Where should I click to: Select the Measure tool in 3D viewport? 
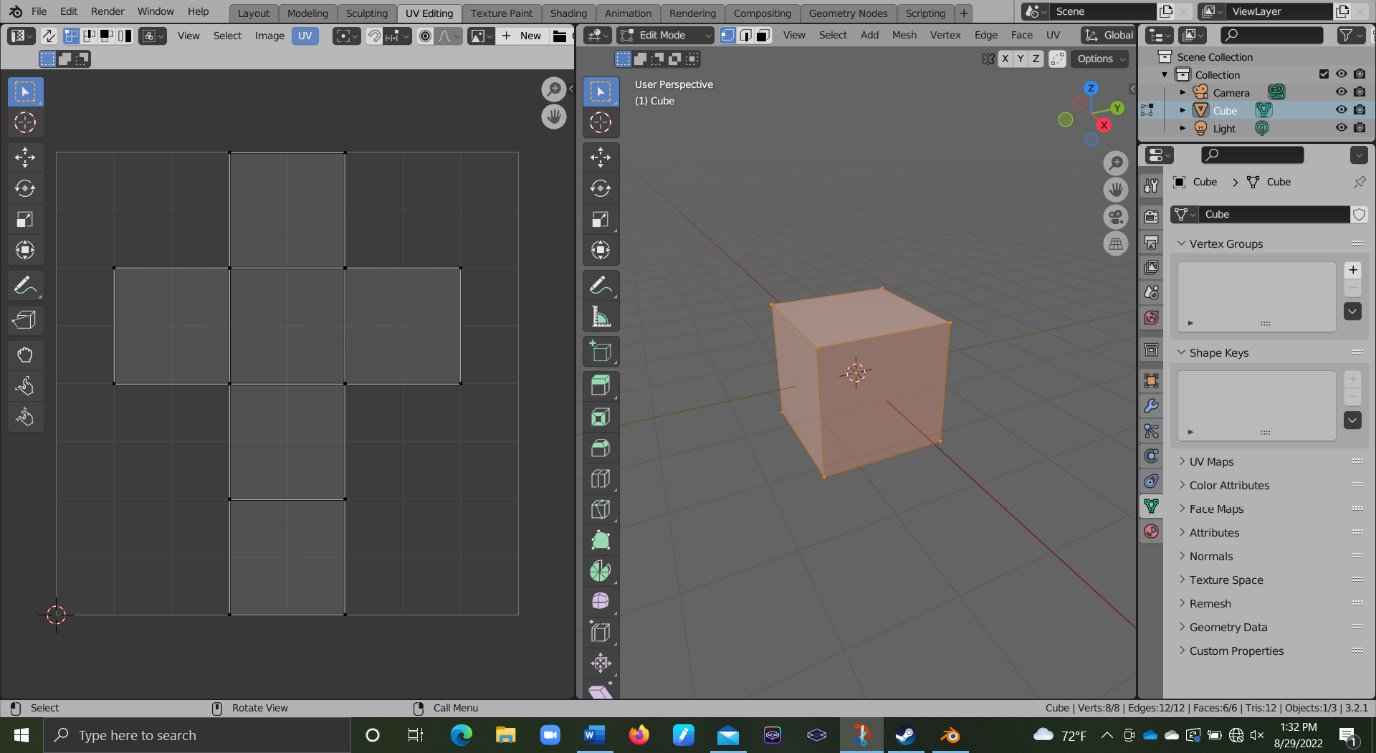(x=601, y=317)
